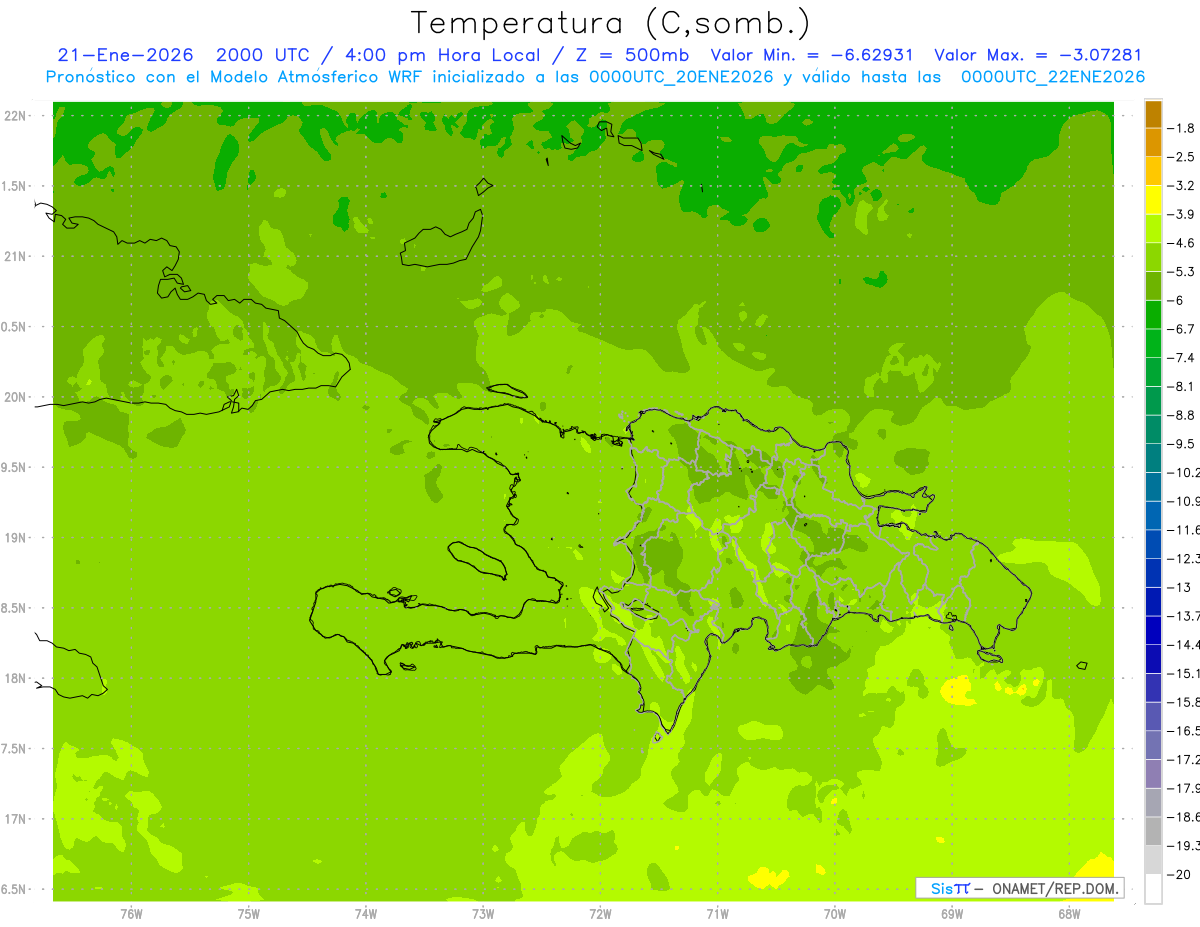
Task: Click the "-12.3" color bar label
Action: (1184, 558)
